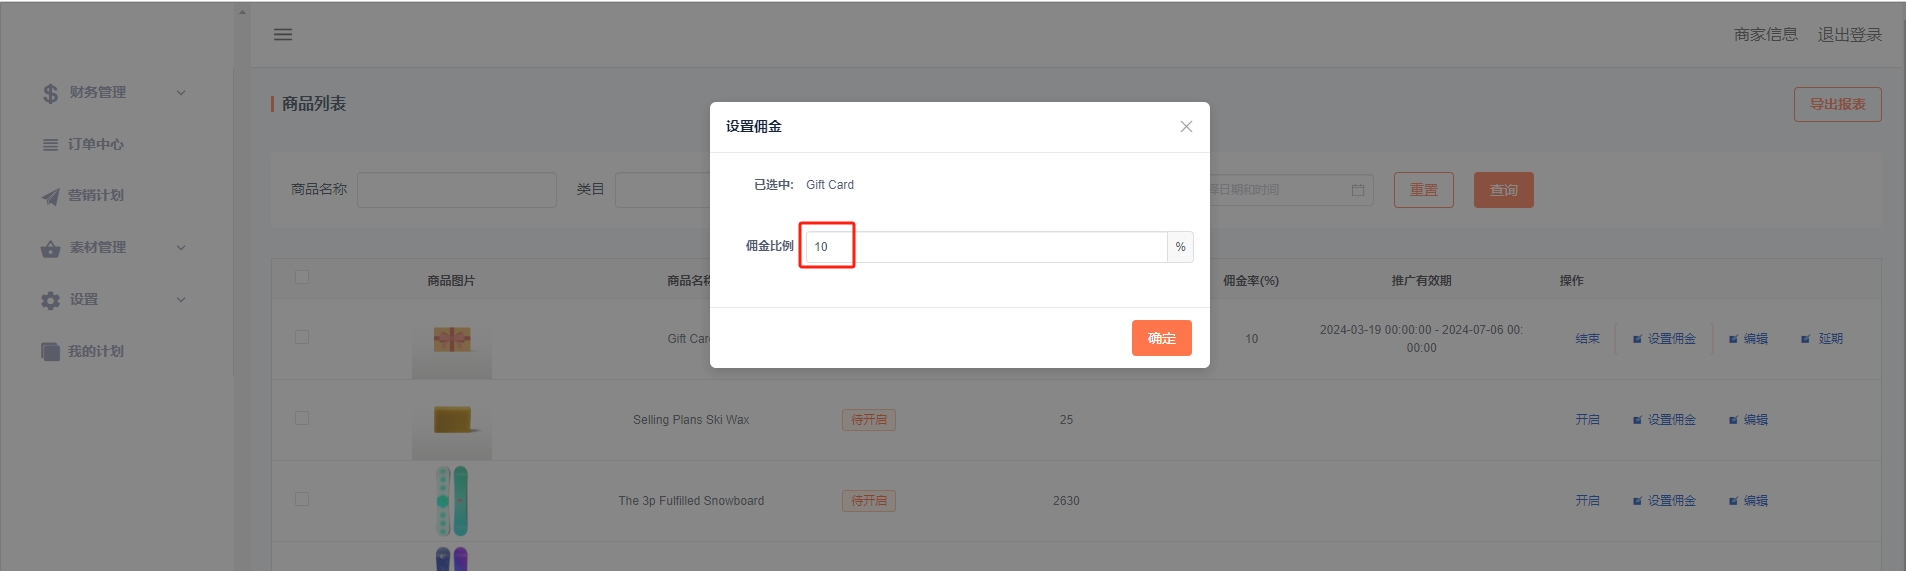Click the dollar icon for 财务管理
The image size is (1906, 571).
tap(50, 93)
